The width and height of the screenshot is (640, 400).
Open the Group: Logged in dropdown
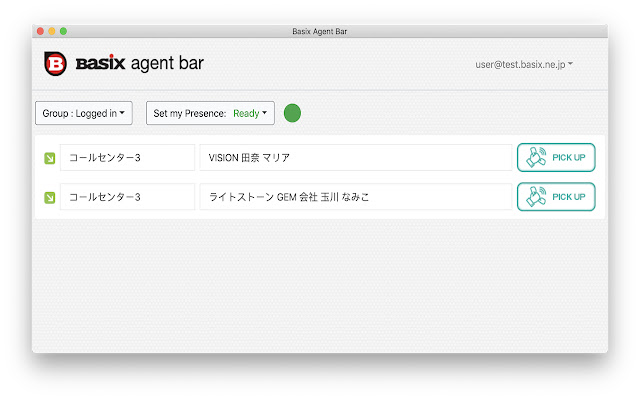(84, 113)
